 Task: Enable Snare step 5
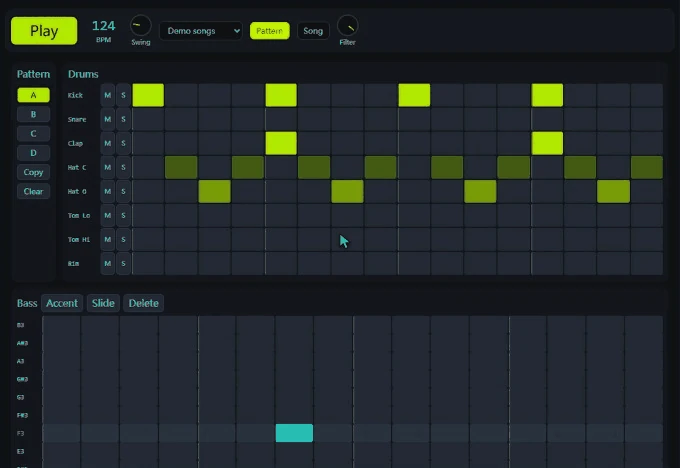coord(281,119)
